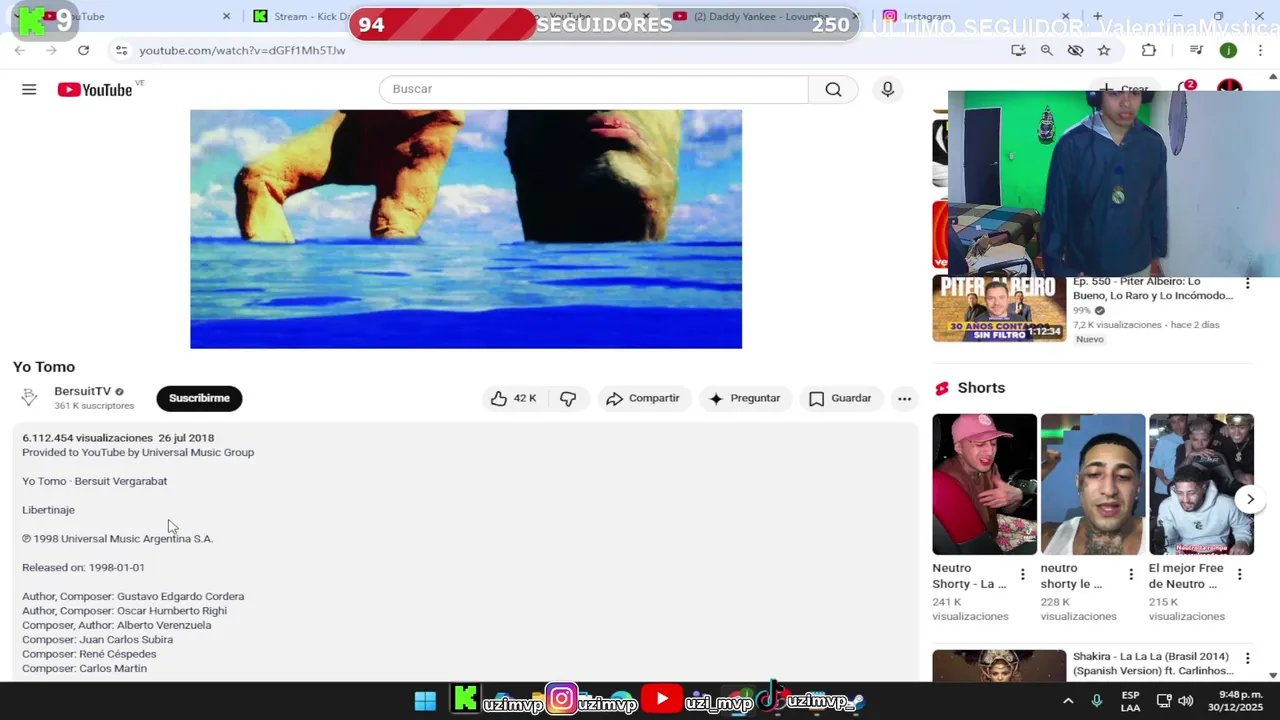Open options menu for Ep. 550 video

point(1247,284)
